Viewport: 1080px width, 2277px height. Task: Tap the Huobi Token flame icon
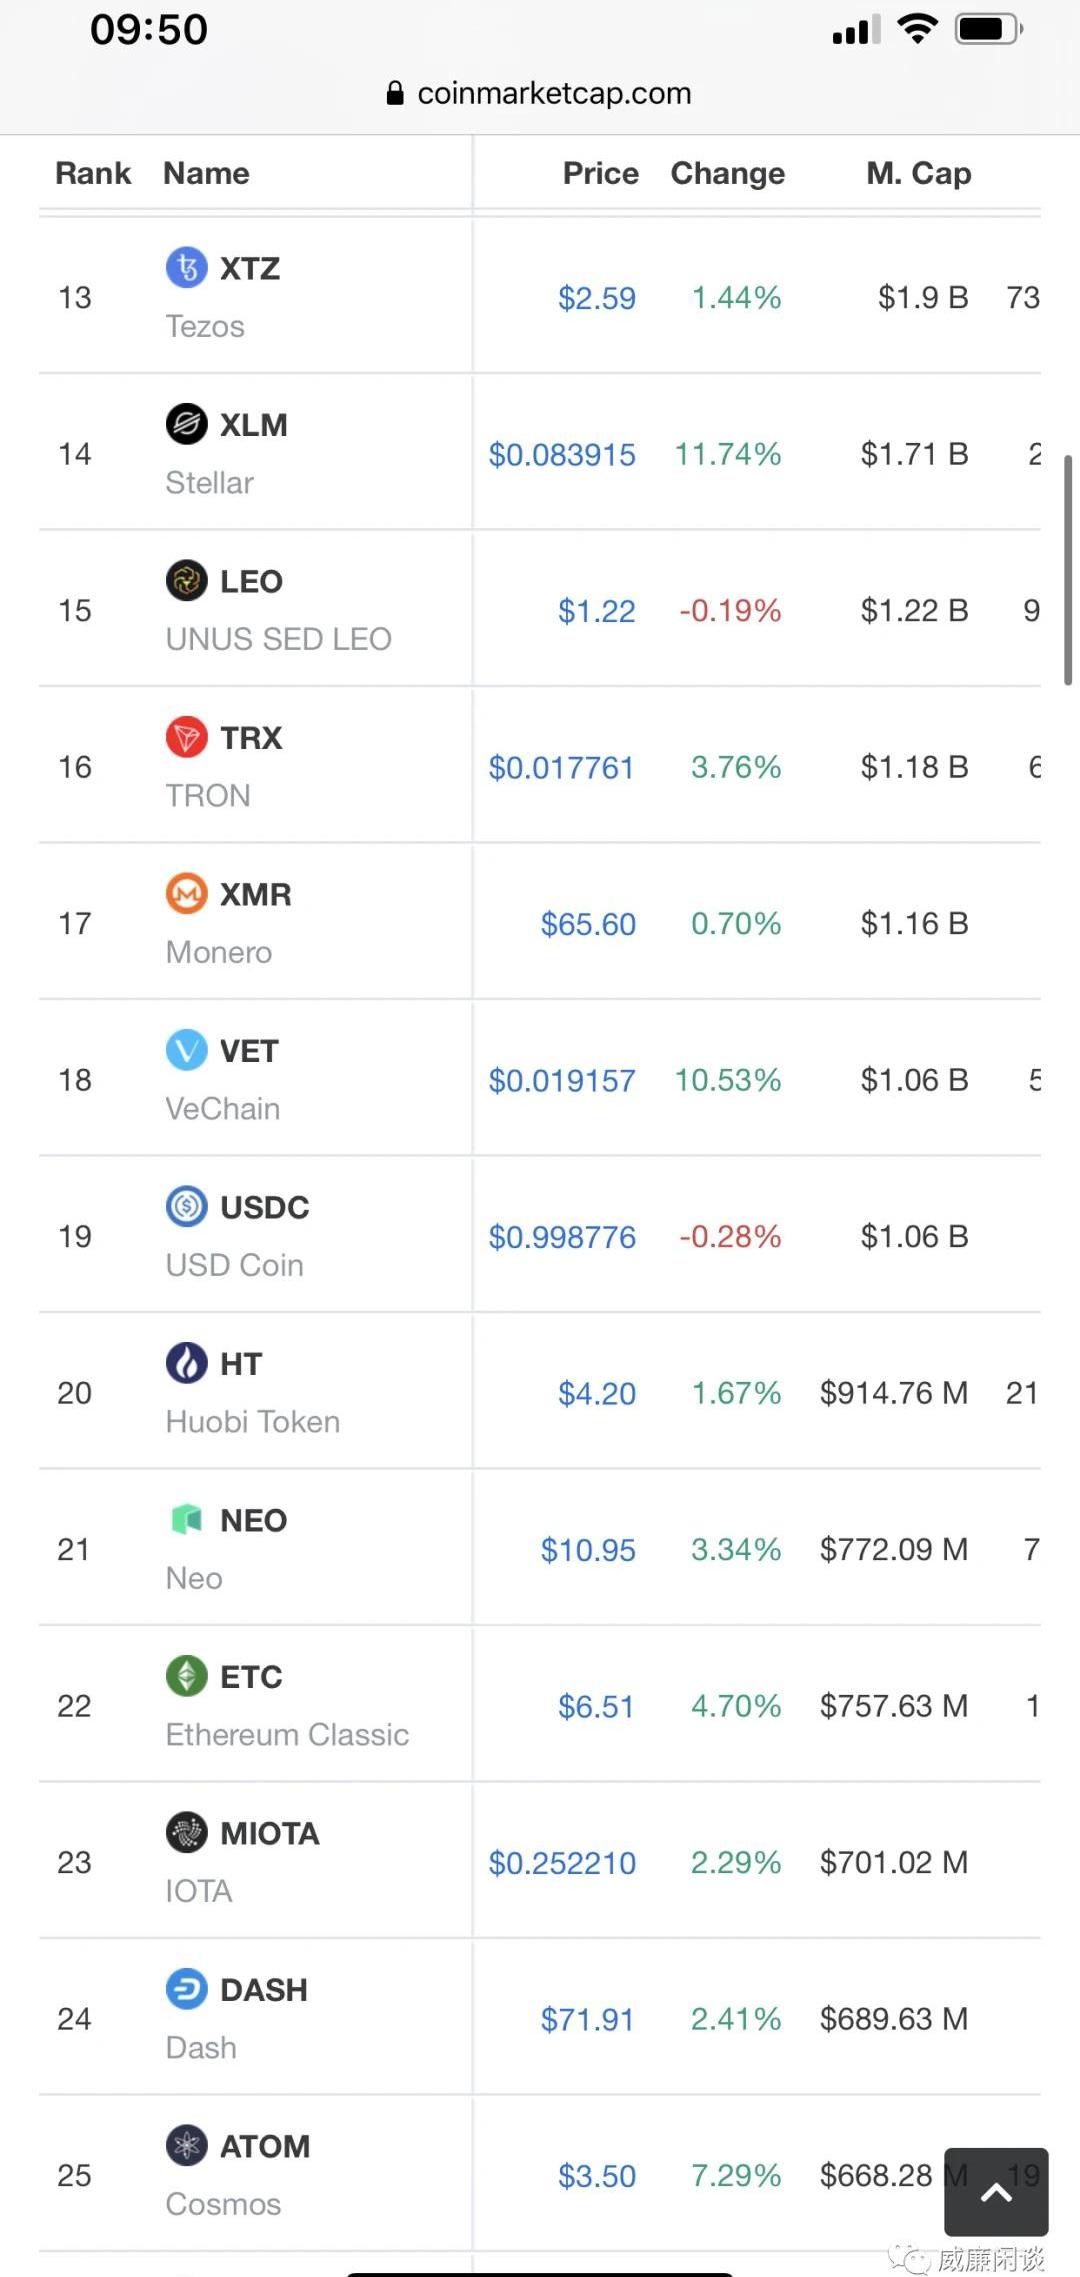[x=186, y=1363]
